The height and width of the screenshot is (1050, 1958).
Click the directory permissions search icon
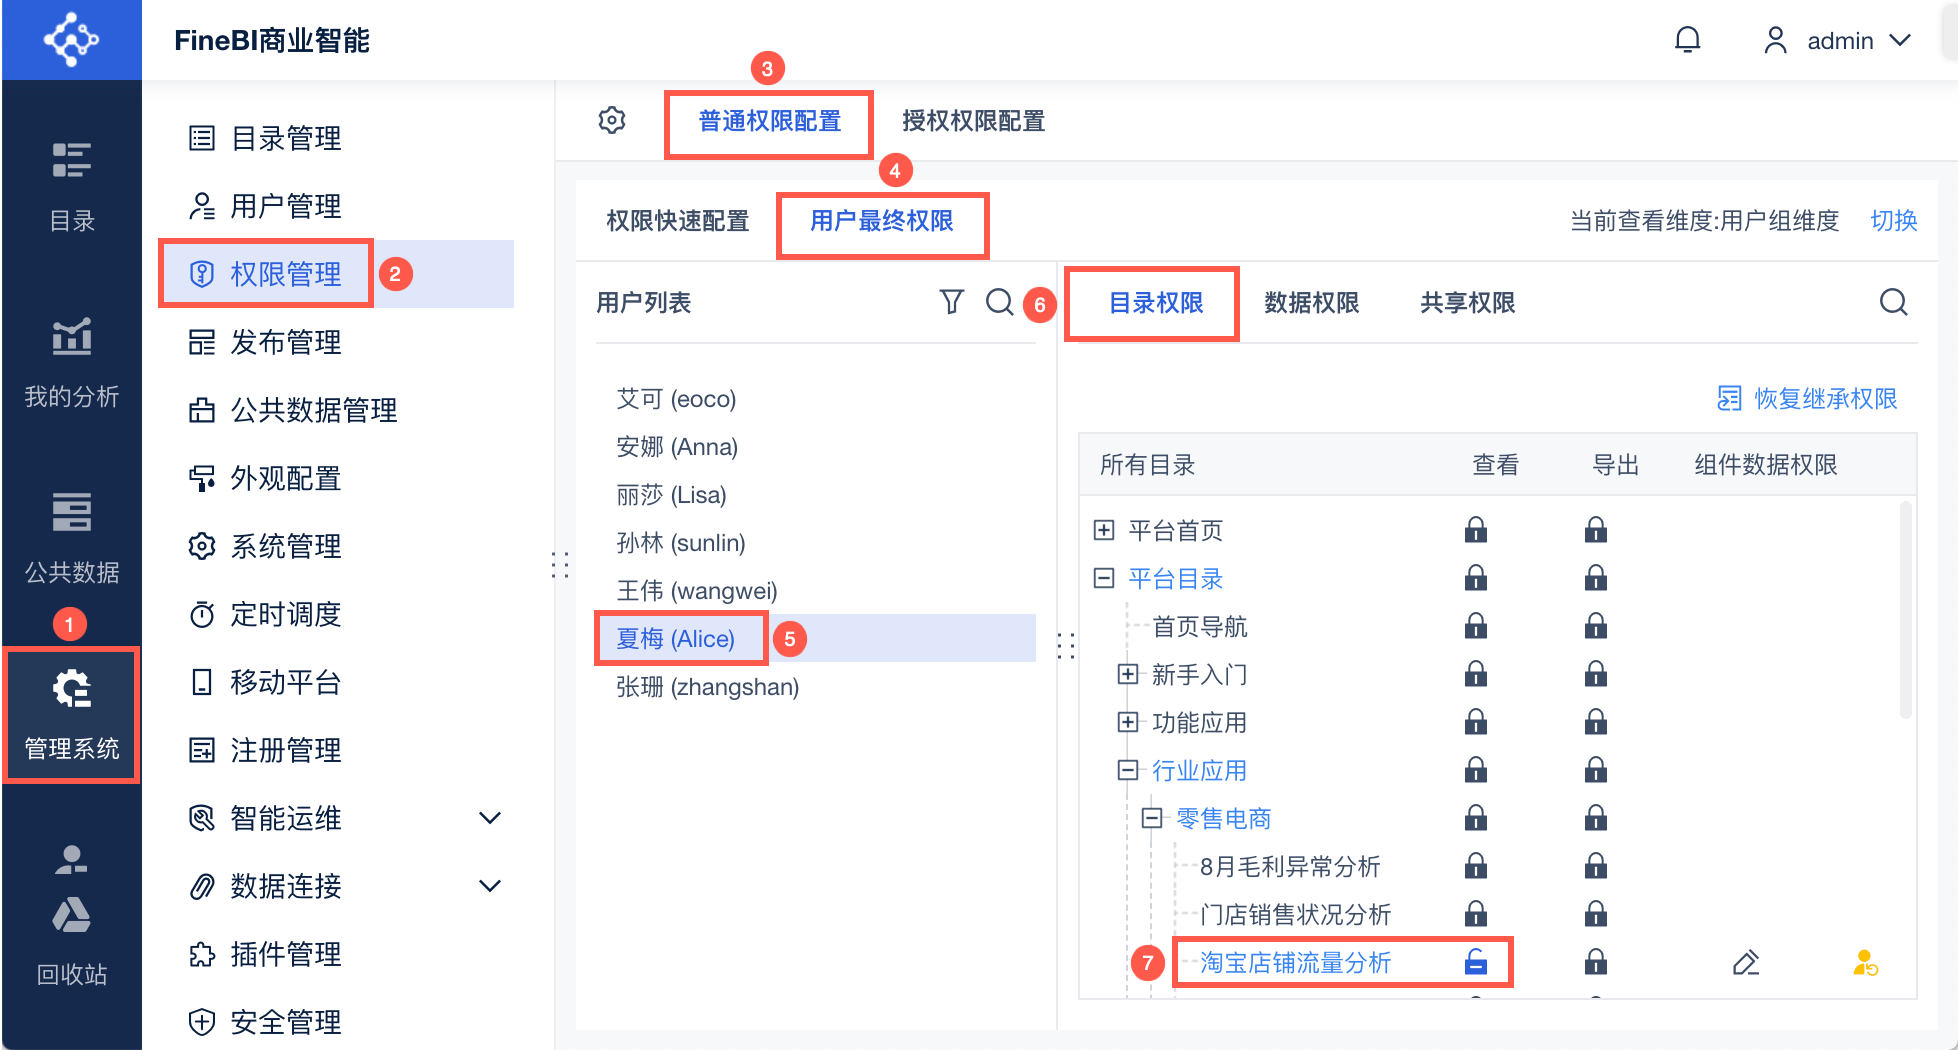tap(1892, 302)
